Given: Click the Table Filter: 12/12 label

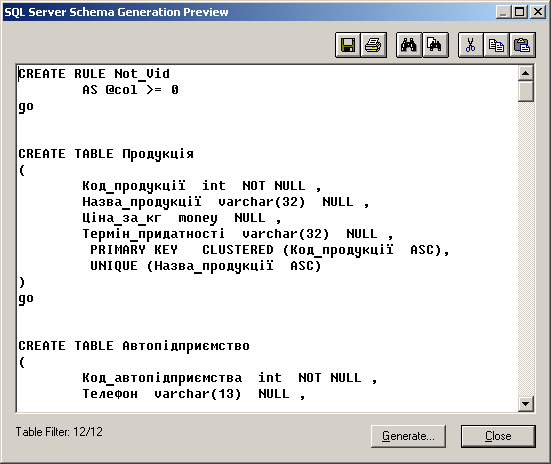Looking at the screenshot, I should pyautogui.click(x=59, y=432).
